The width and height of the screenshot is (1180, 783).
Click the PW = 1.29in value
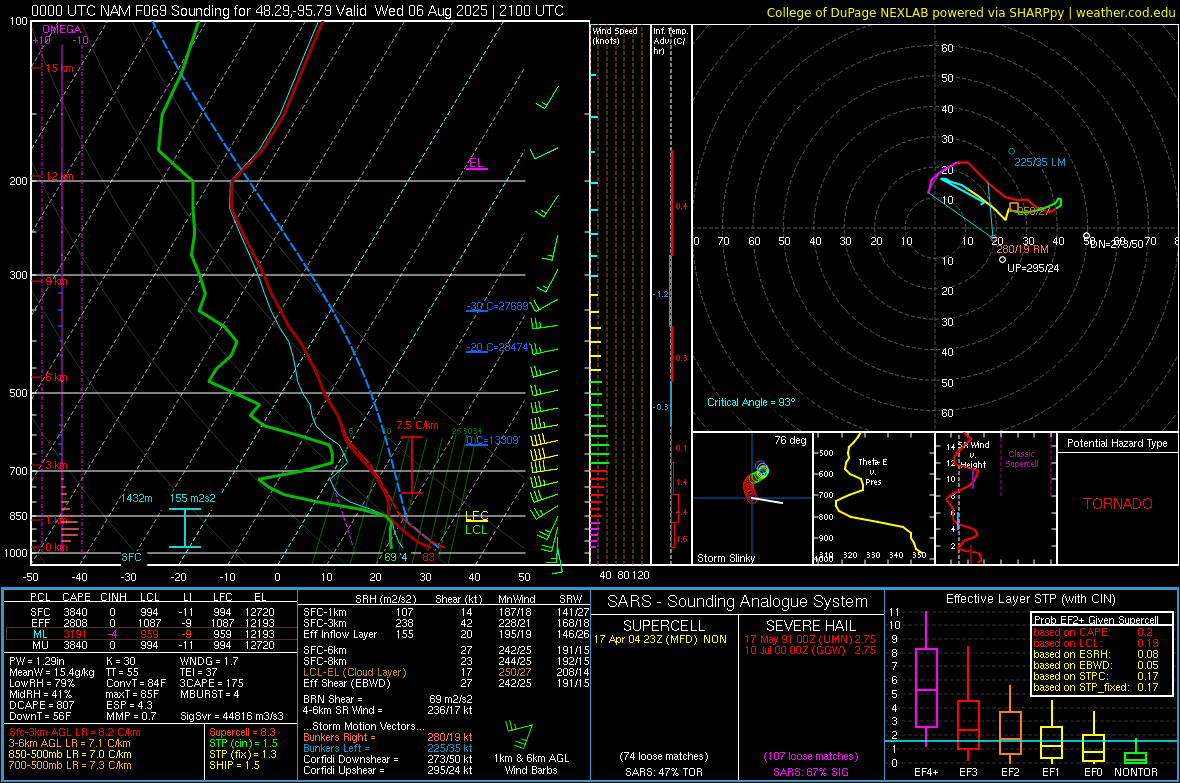point(37,661)
